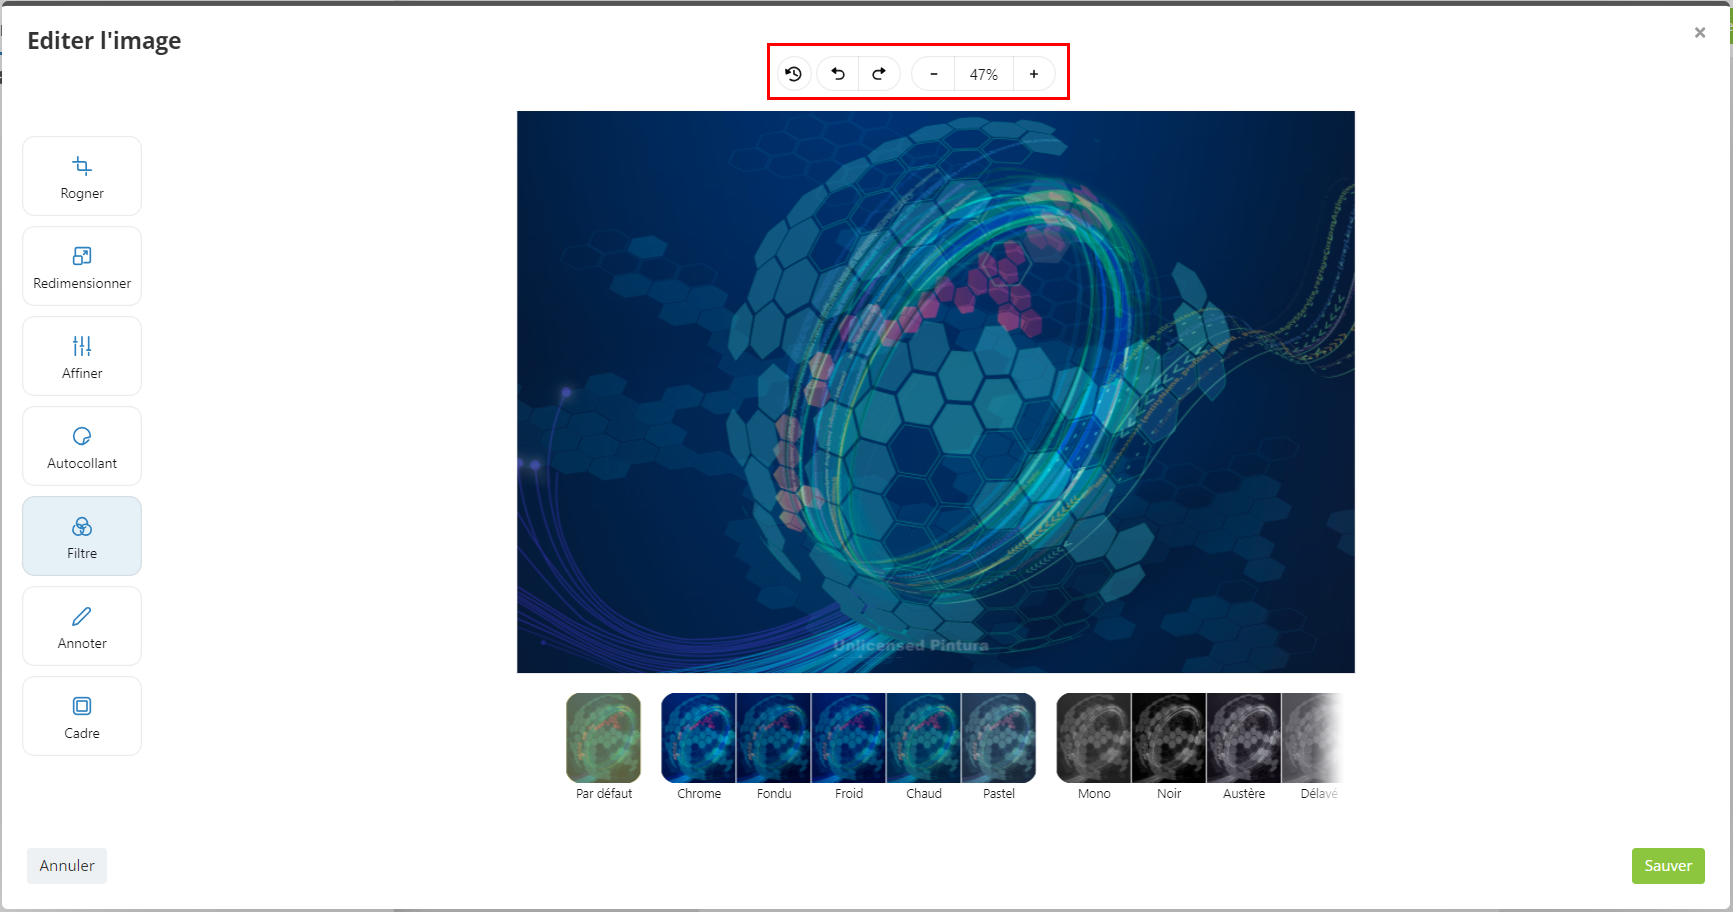This screenshot has height=912, width=1733.
Task: Click the image preview canvas
Action: [x=936, y=392]
